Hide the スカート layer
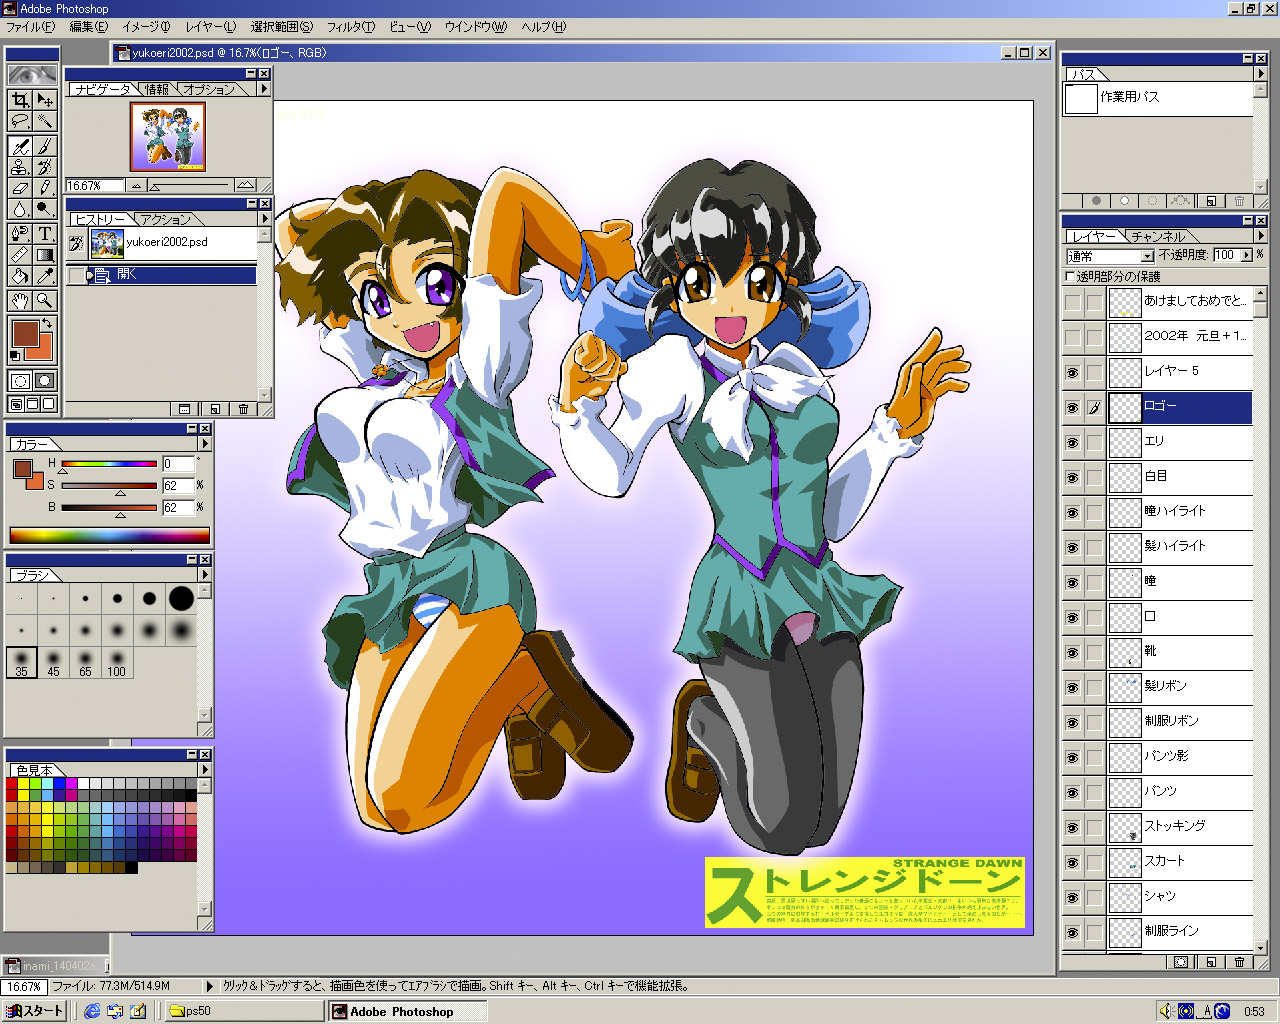Viewport: 1280px width, 1024px height. click(1072, 862)
